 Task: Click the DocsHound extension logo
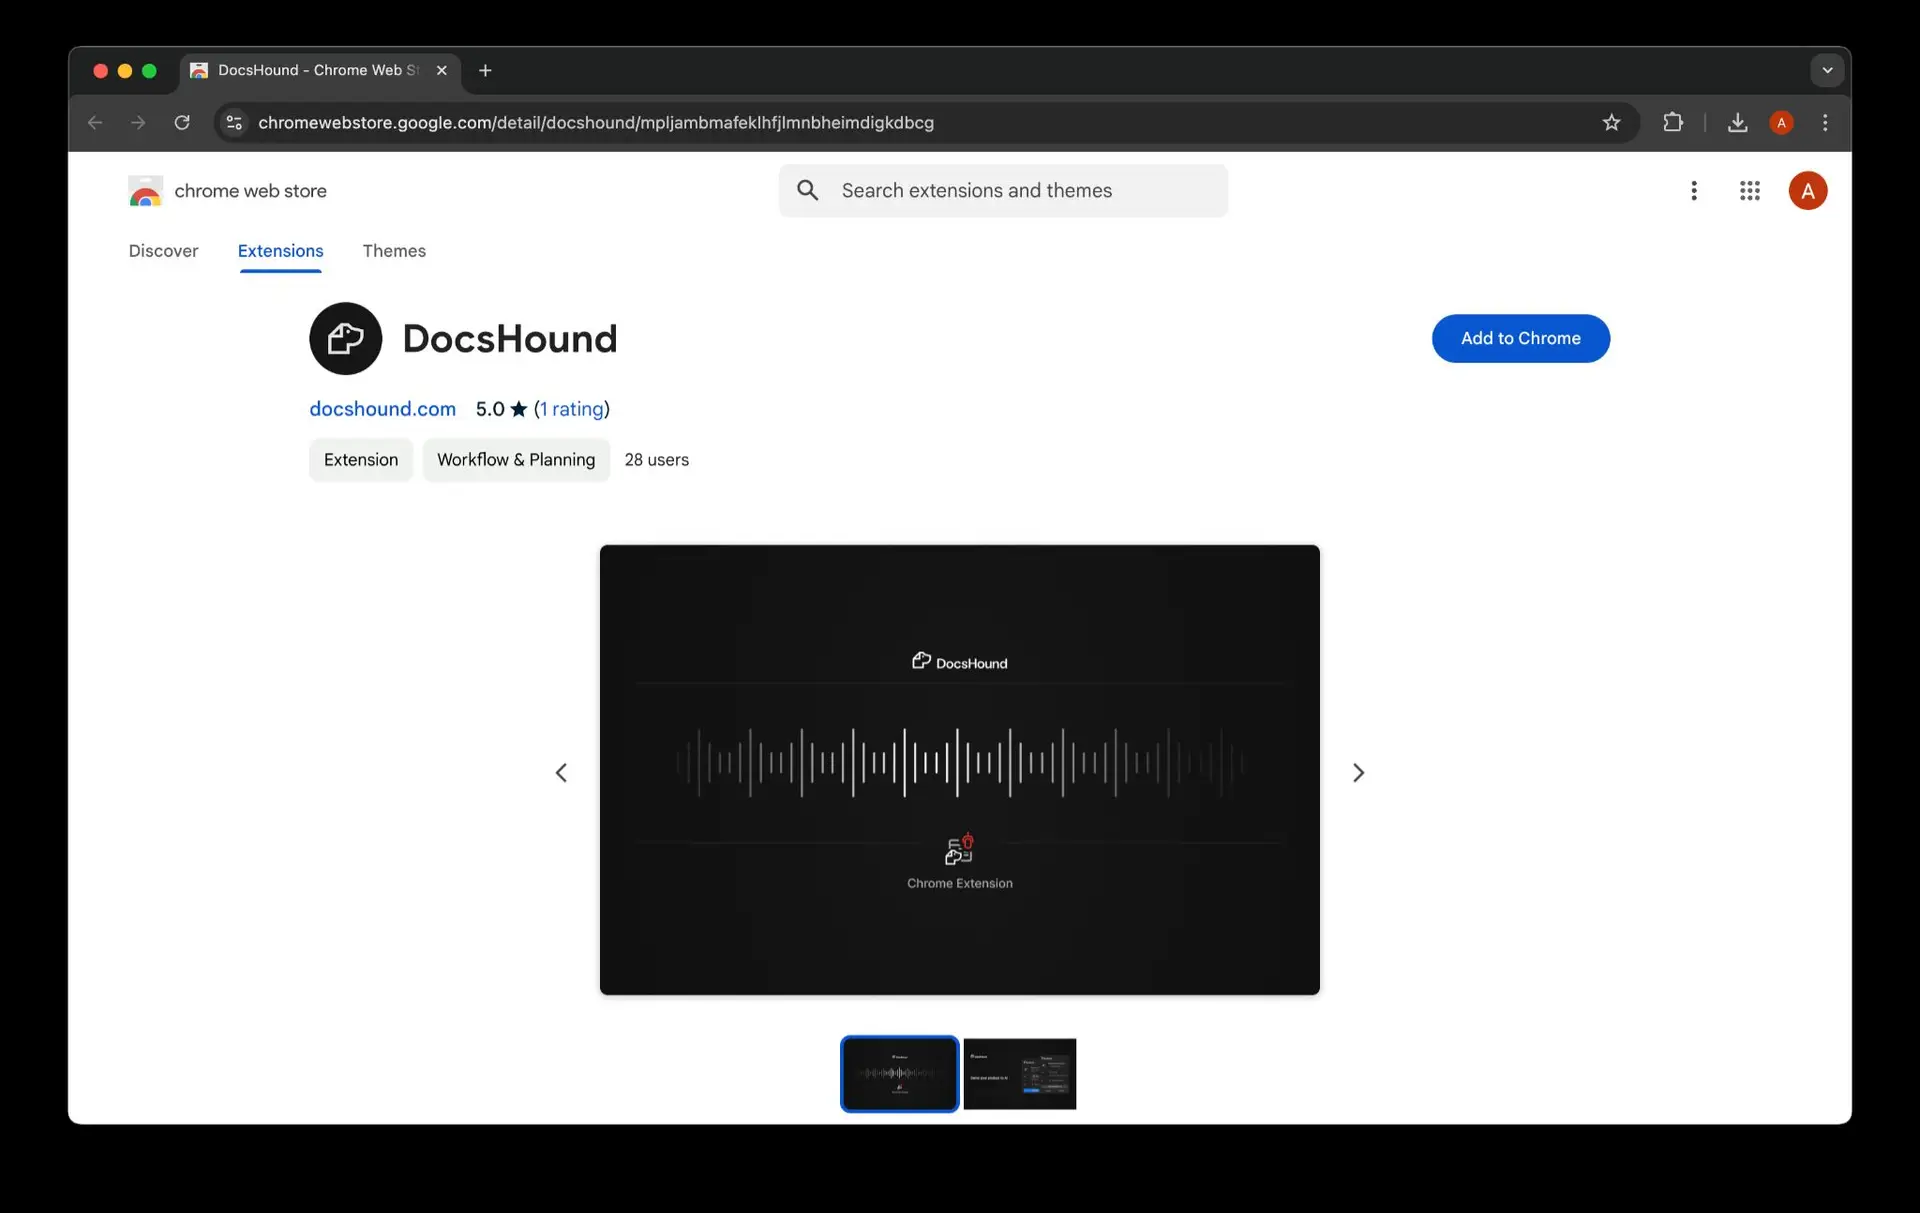pos(345,338)
